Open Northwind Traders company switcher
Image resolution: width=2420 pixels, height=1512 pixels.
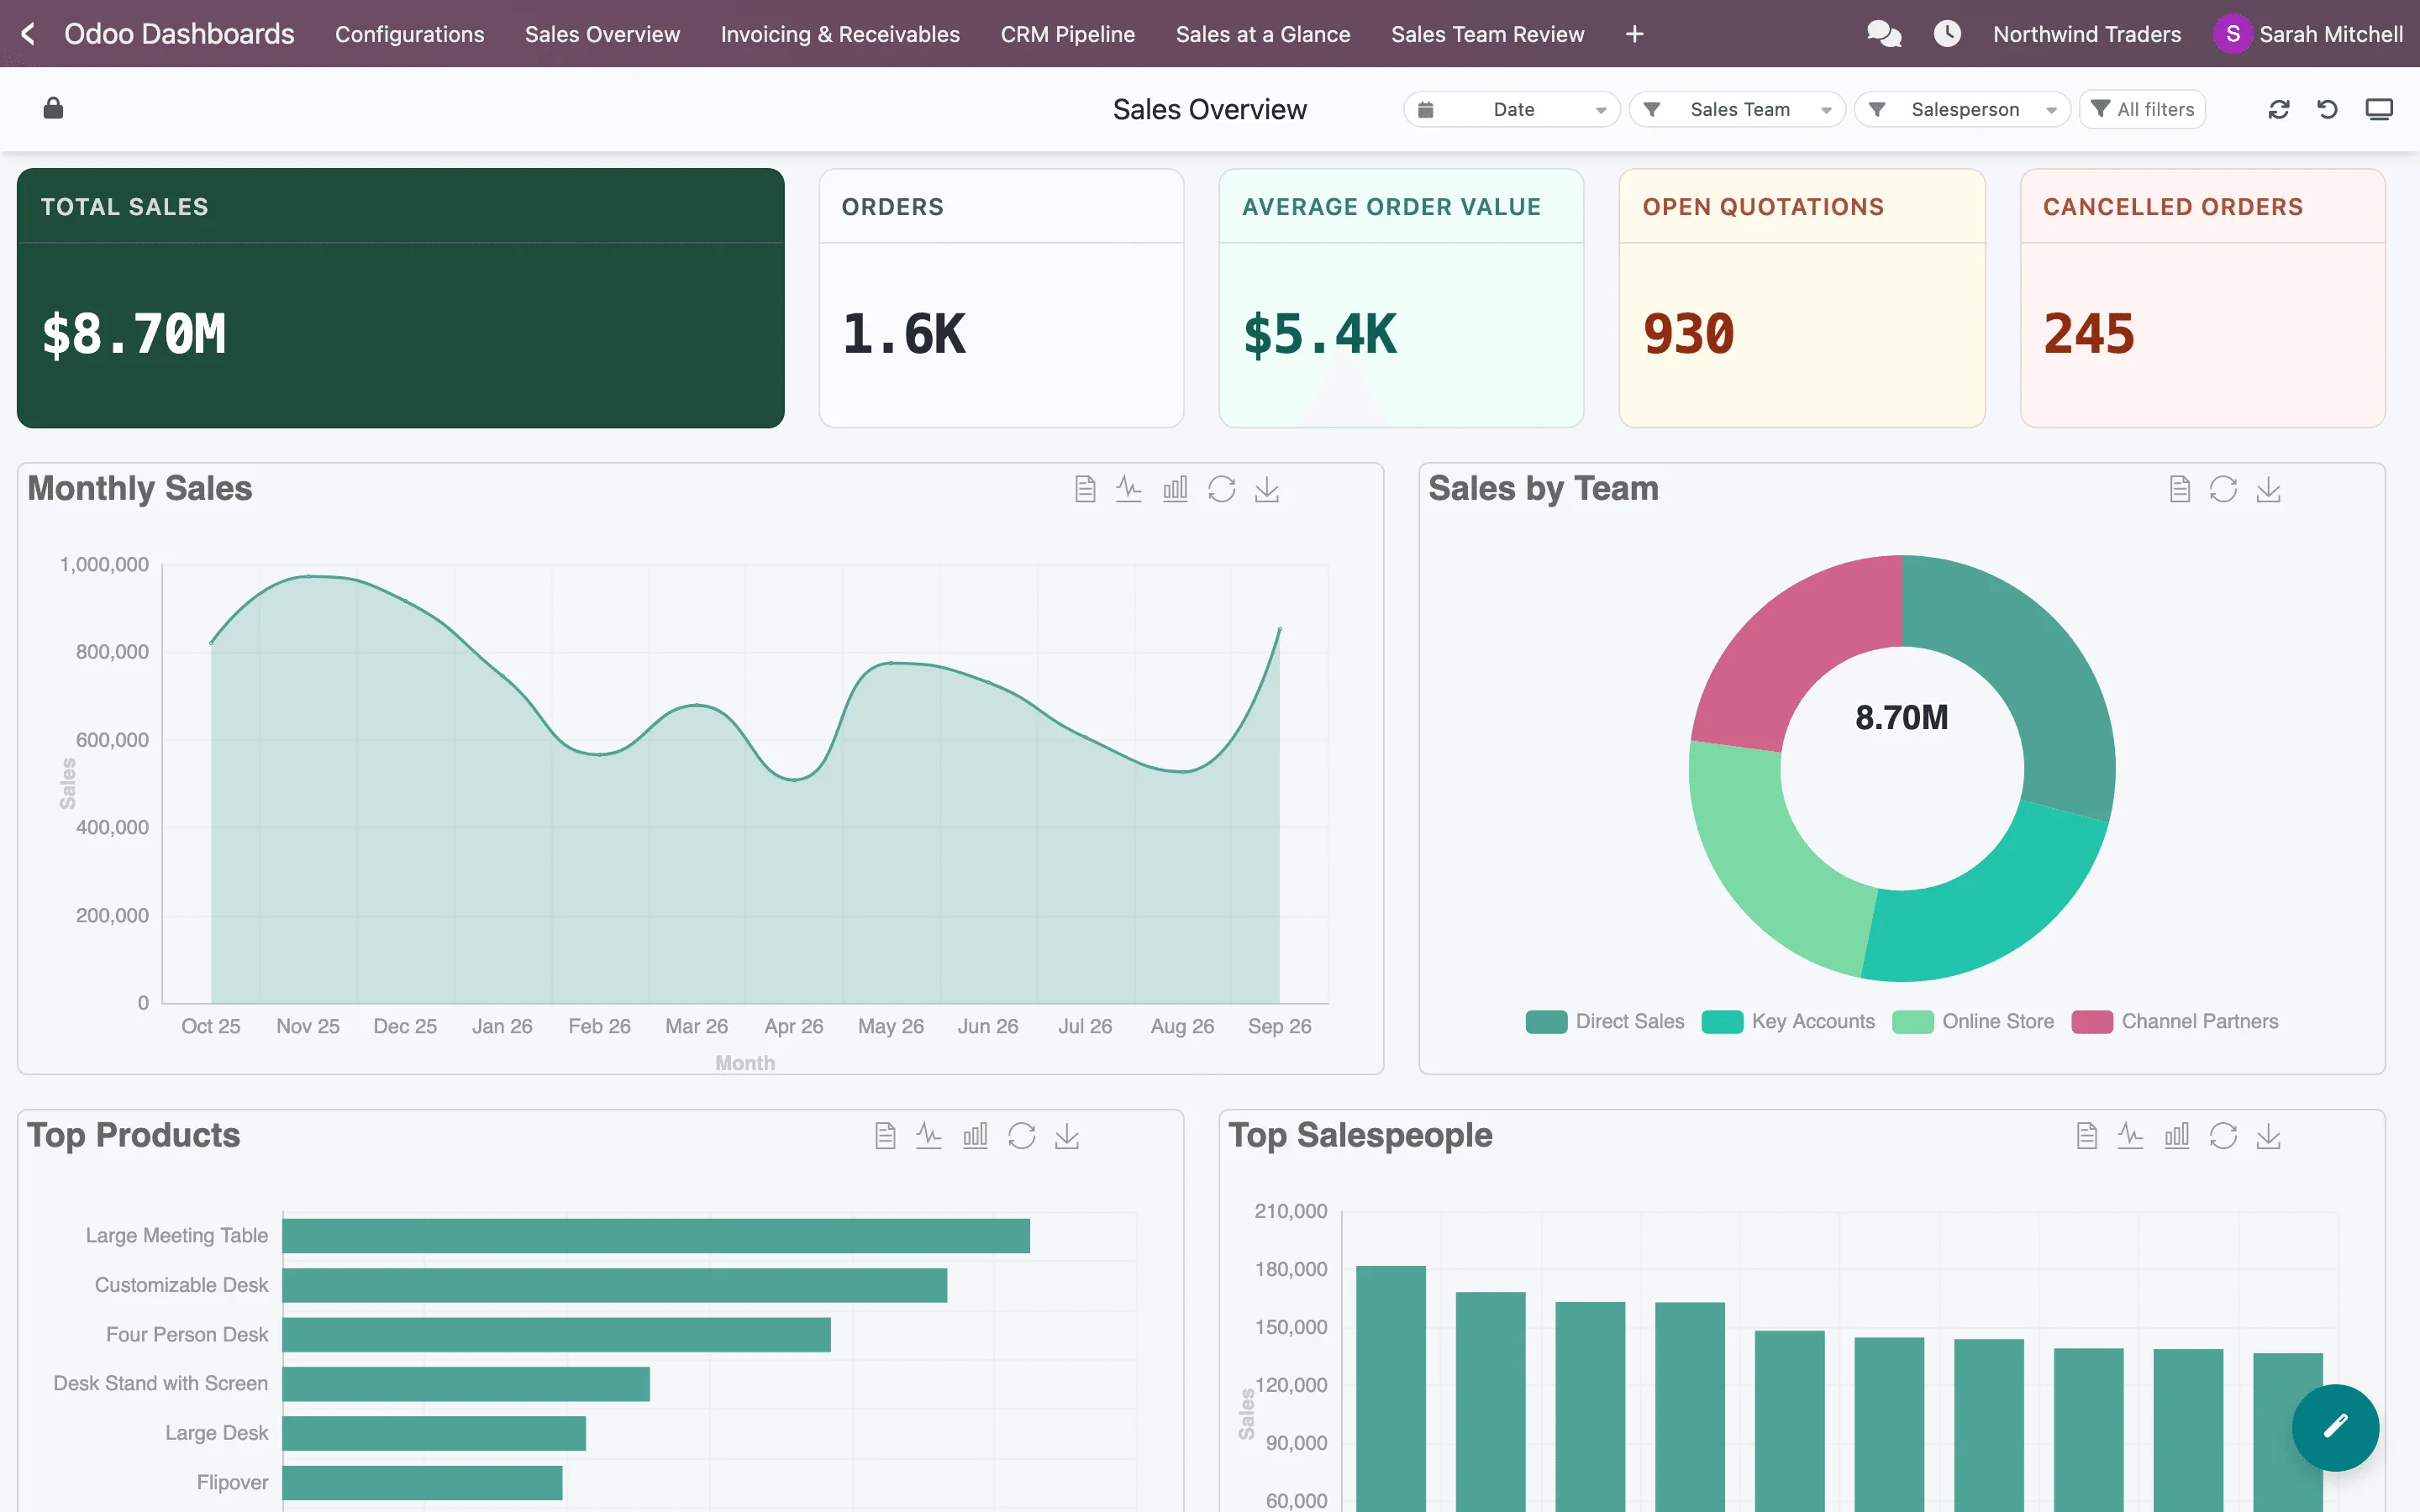point(2087,34)
